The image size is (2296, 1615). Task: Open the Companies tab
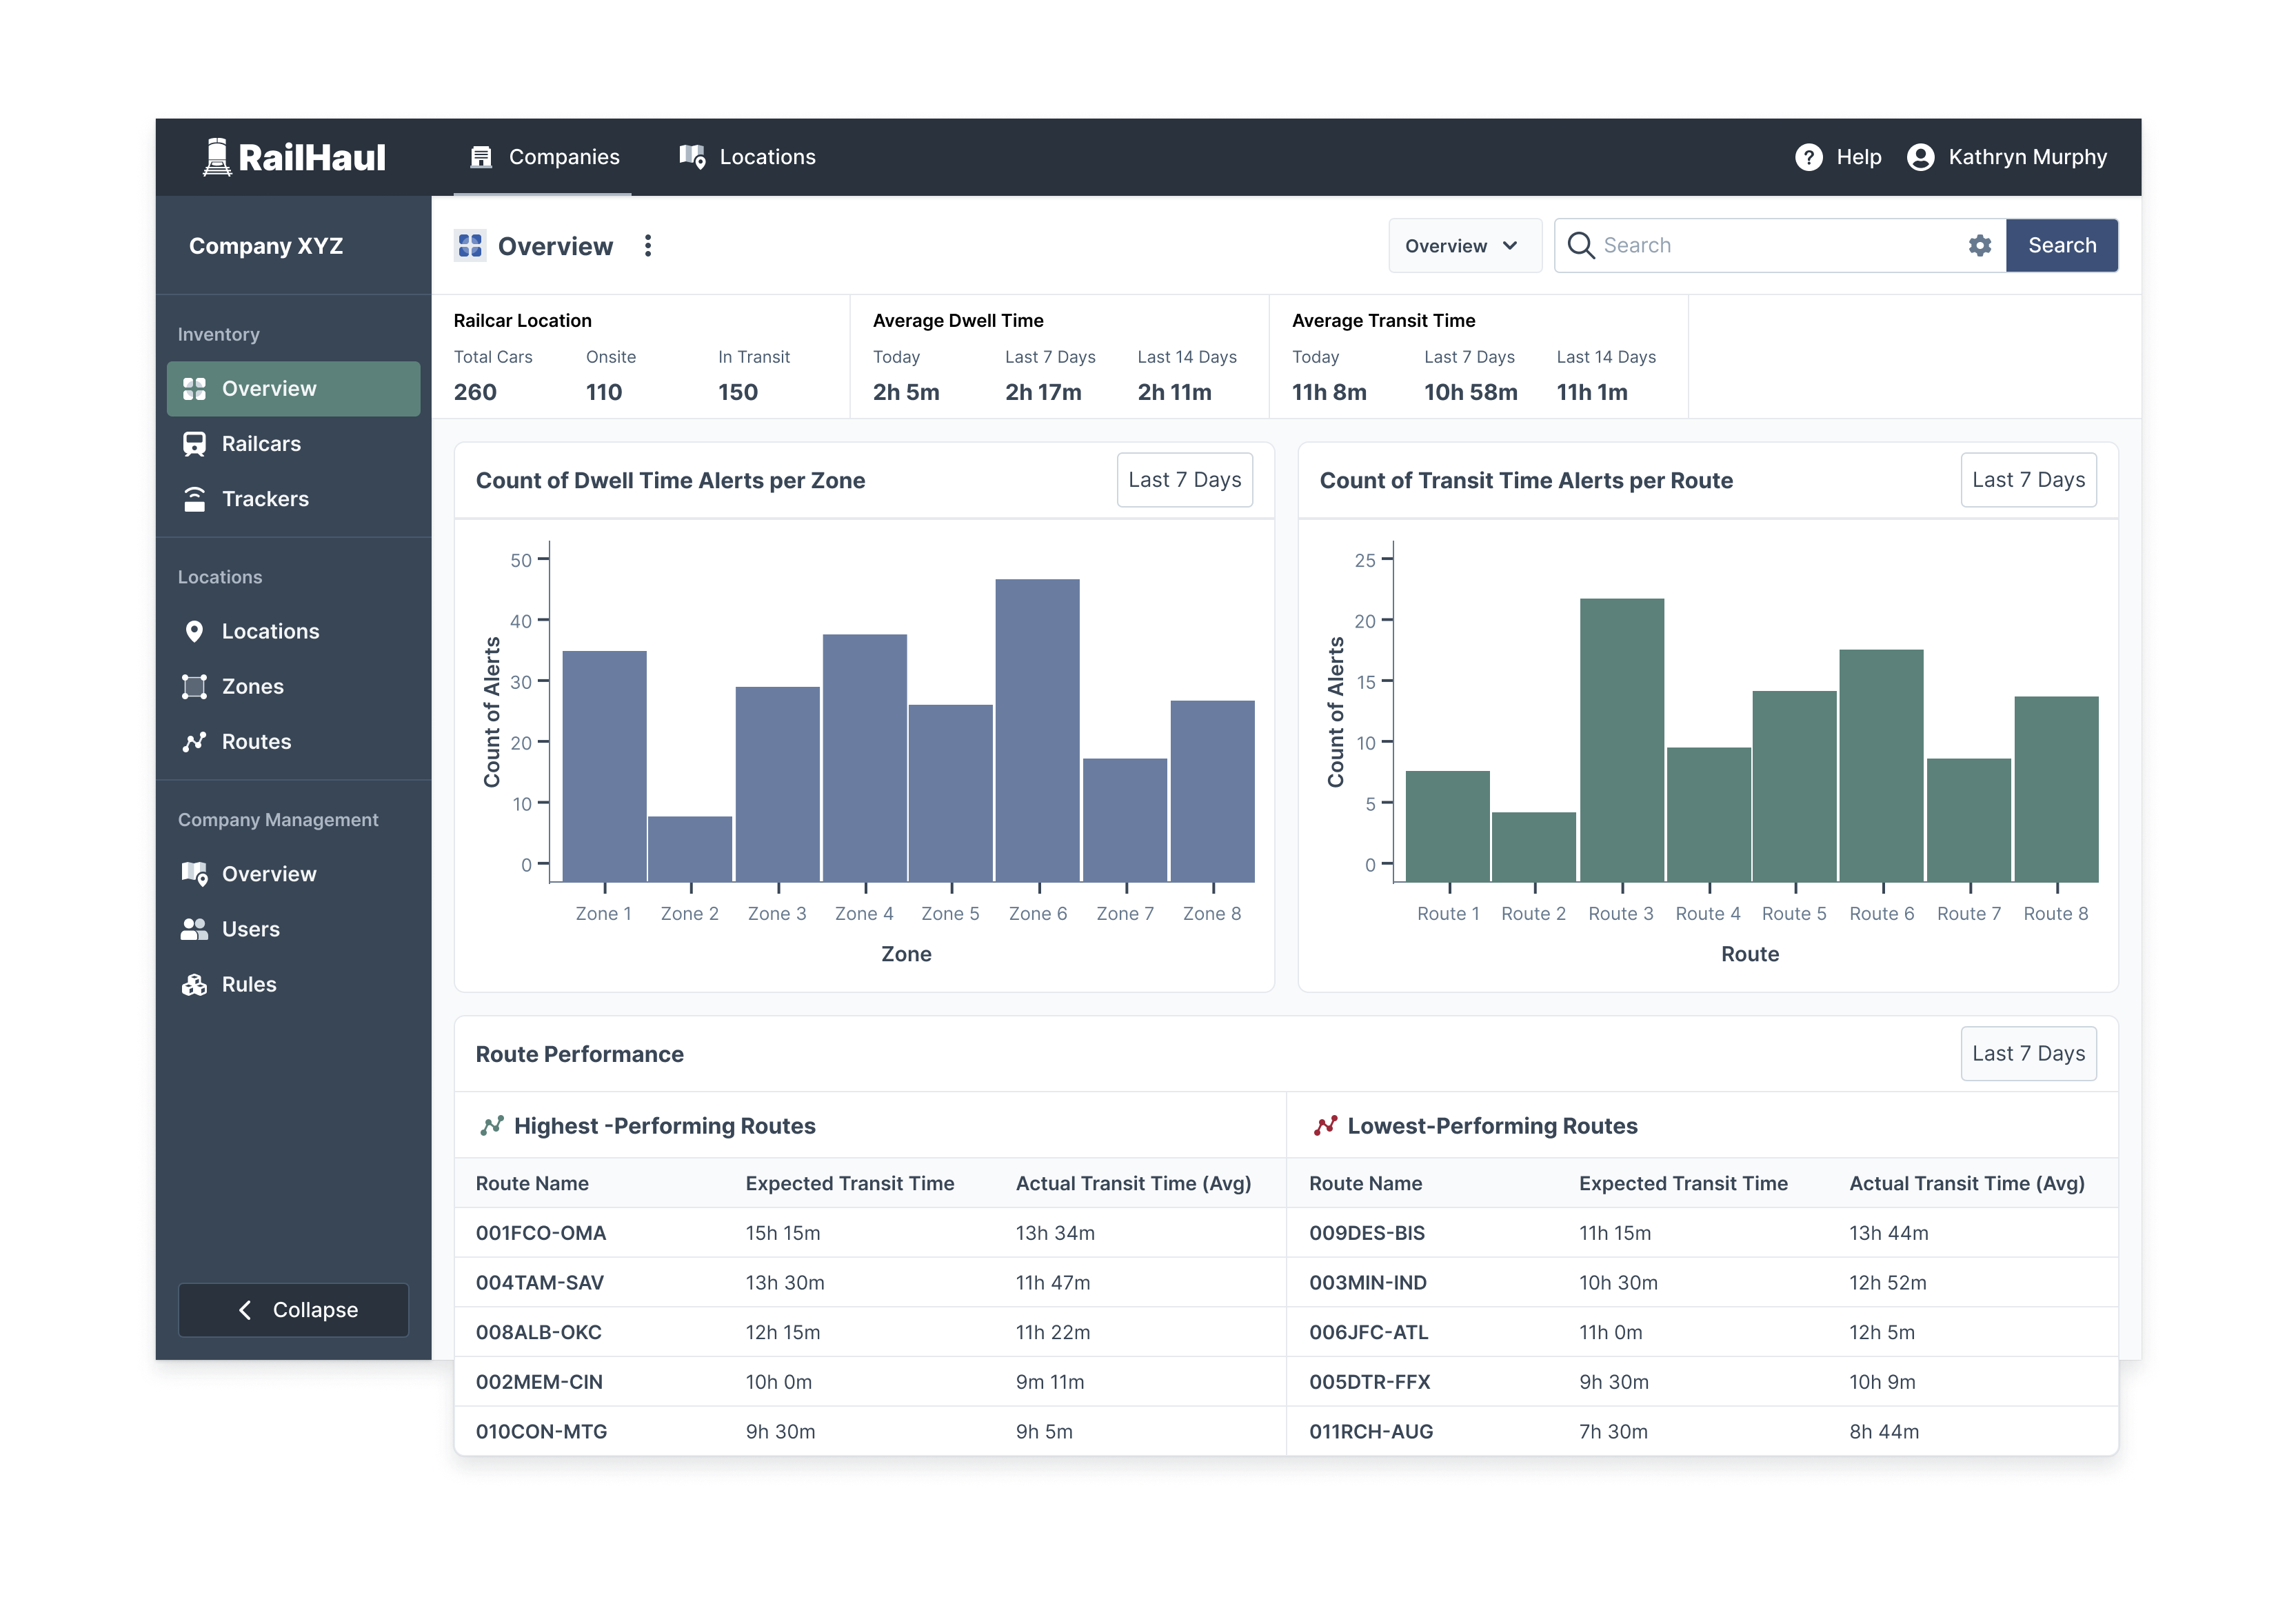[x=543, y=156]
